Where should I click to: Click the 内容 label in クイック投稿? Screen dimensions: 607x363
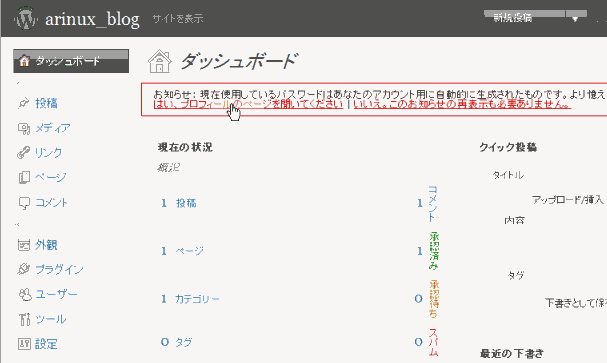pyautogui.click(x=514, y=221)
